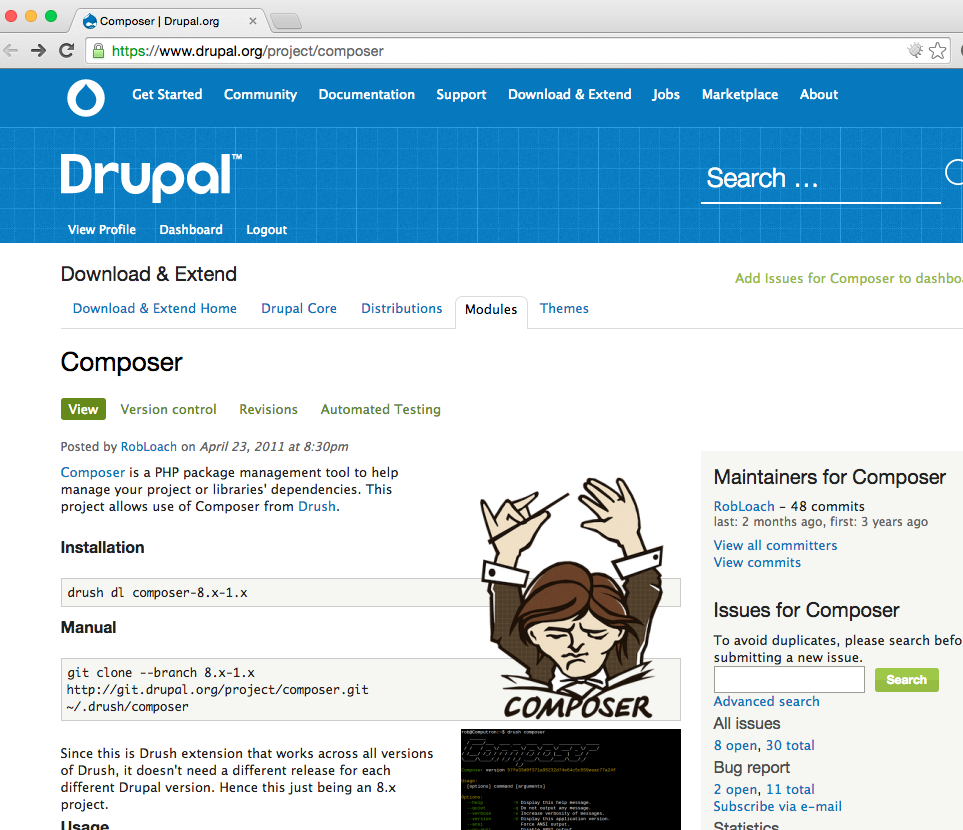
Task: Click the green SSL padlock icon
Action: point(98,51)
